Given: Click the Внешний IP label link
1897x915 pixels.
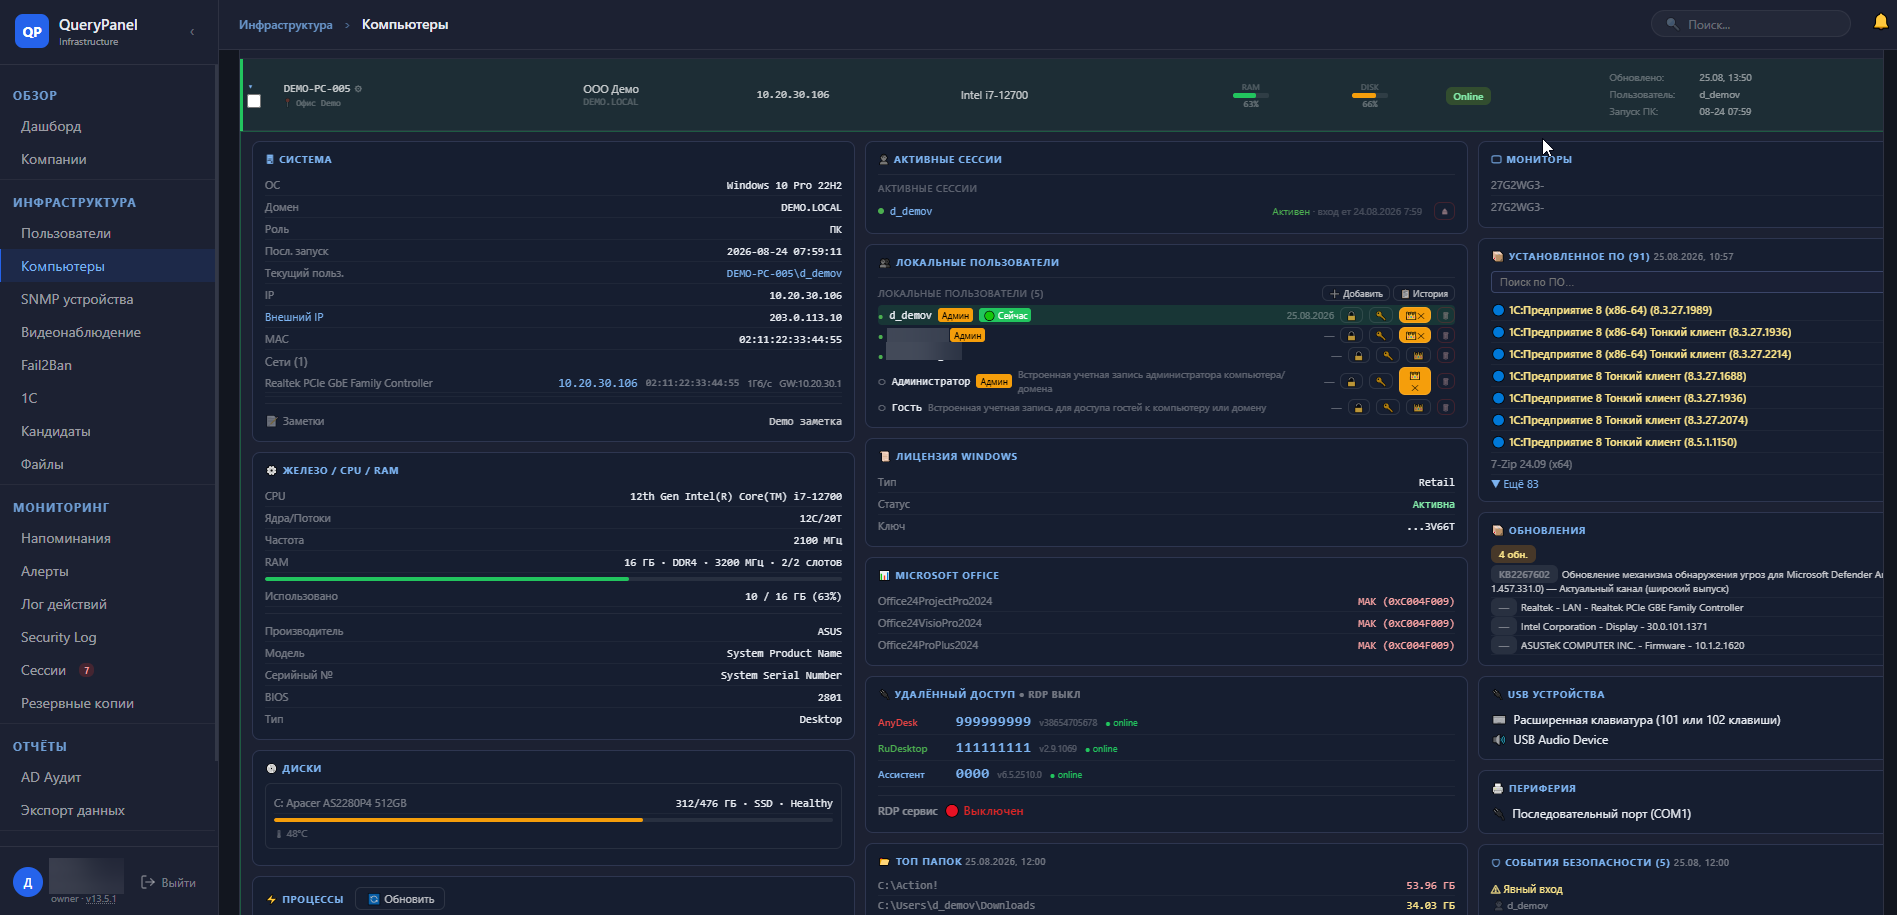Looking at the screenshot, I should pos(294,317).
